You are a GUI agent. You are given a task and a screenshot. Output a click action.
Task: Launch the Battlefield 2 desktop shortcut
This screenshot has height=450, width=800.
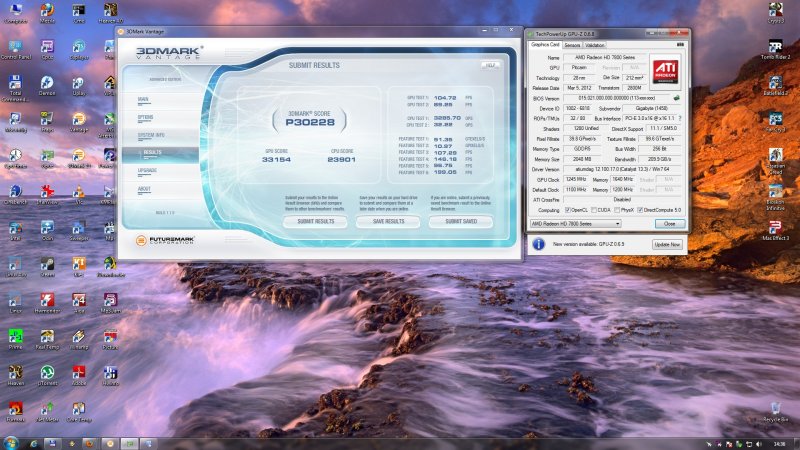coord(776,86)
